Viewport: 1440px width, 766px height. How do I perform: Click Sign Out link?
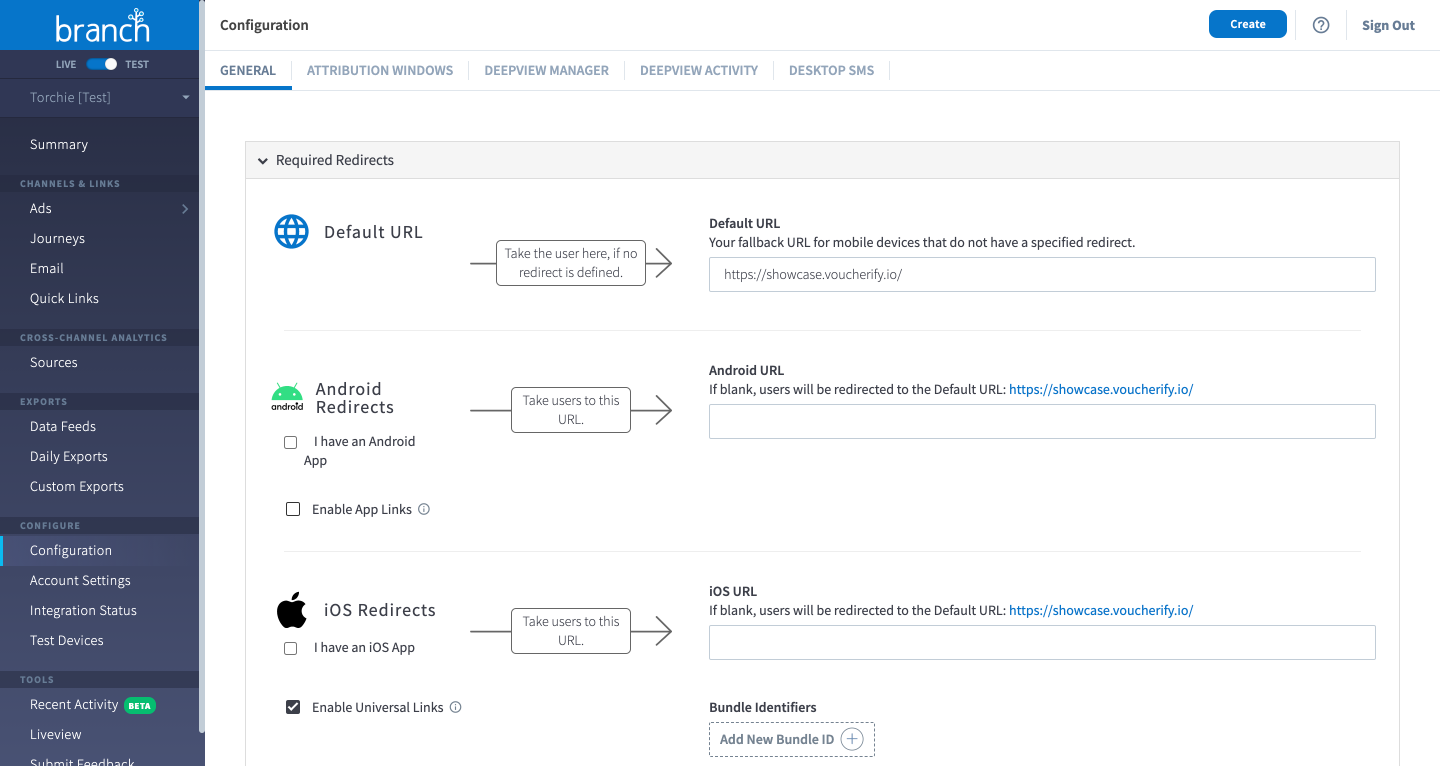(x=1388, y=25)
